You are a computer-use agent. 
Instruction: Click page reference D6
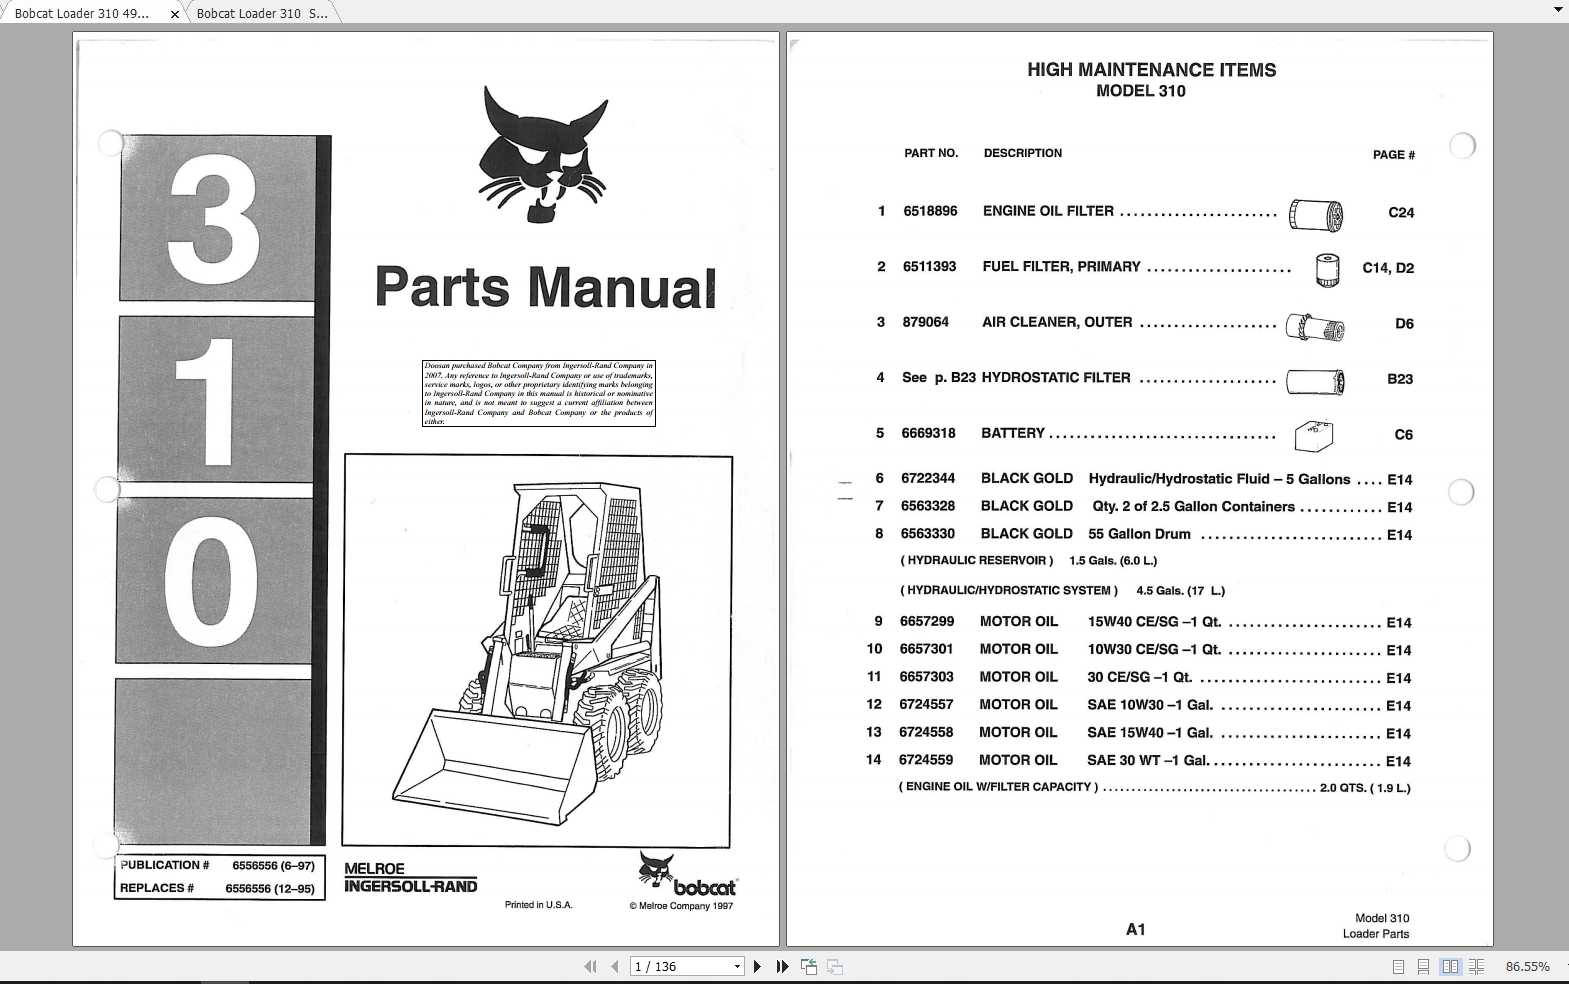tap(1404, 324)
